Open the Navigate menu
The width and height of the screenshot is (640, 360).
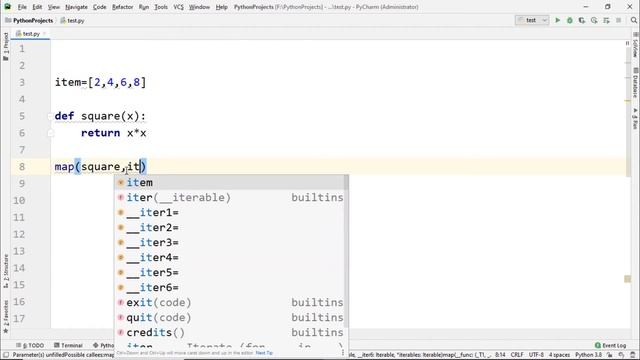pos(76,7)
